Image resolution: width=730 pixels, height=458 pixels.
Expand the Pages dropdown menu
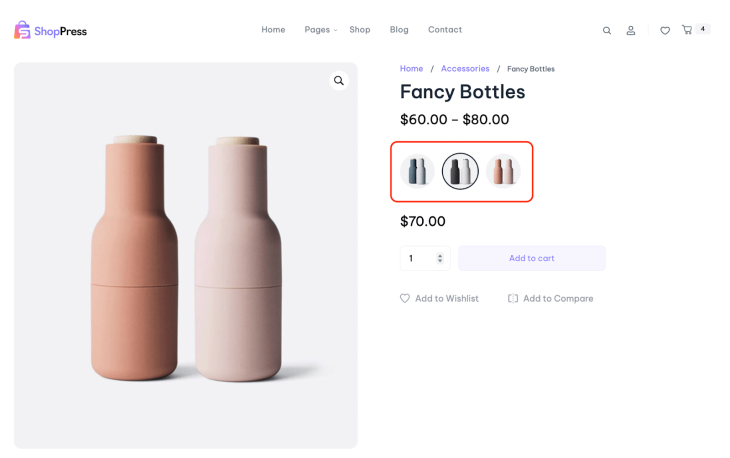(x=320, y=30)
